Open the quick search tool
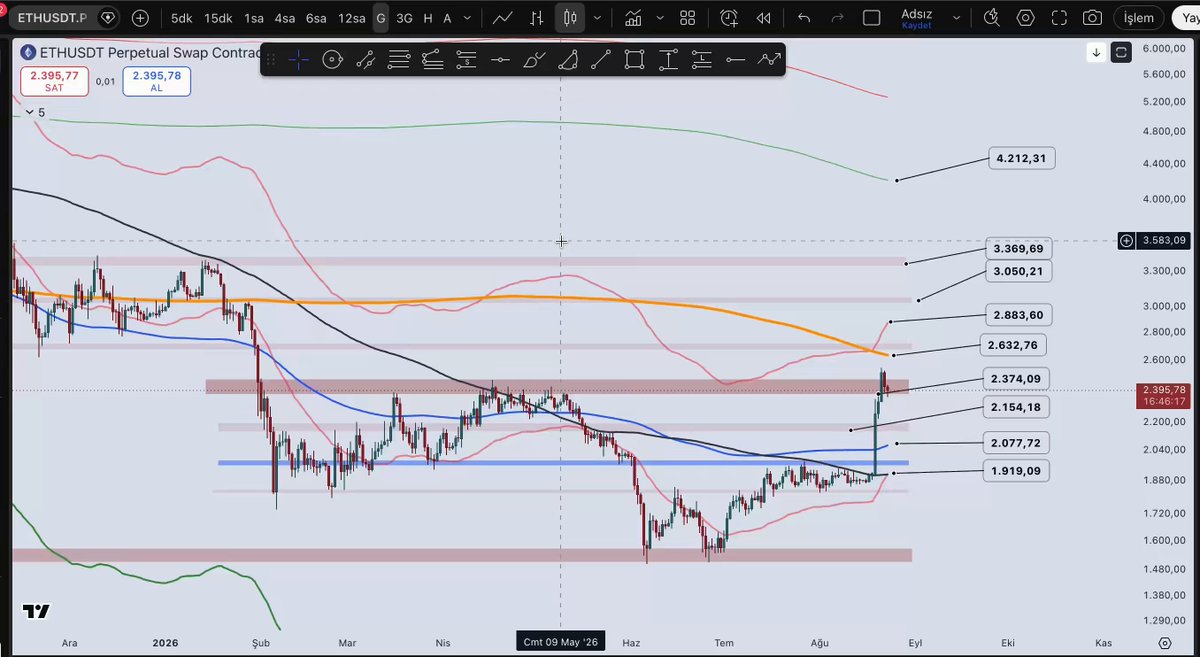 991,18
